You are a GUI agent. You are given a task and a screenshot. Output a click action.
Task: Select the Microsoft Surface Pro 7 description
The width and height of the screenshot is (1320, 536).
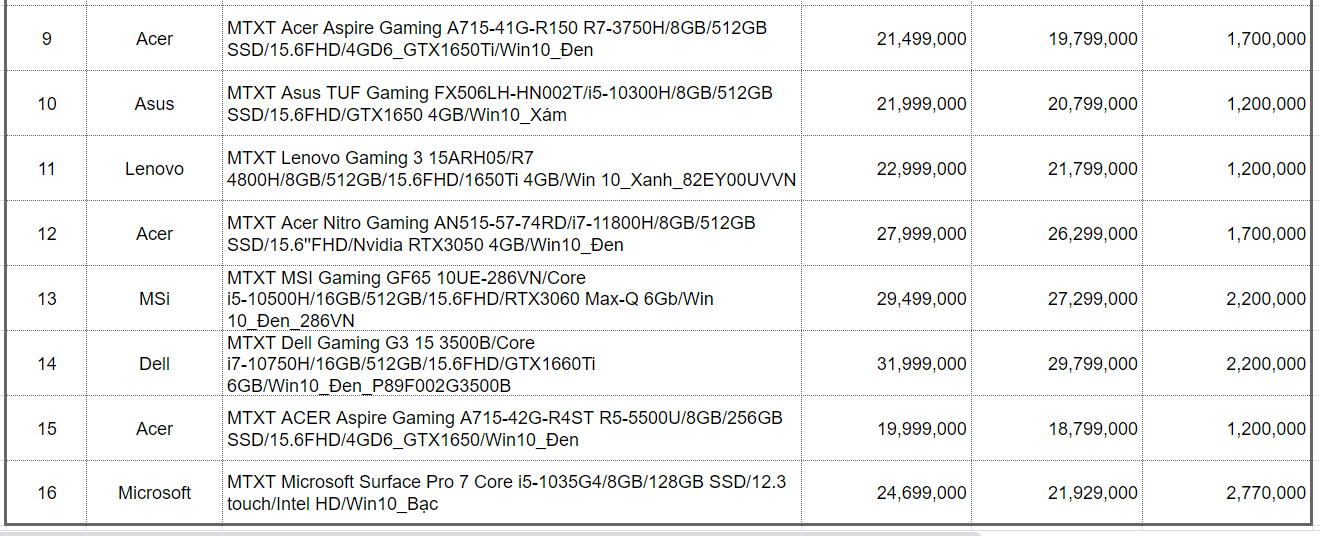pyautogui.click(x=511, y=492)
